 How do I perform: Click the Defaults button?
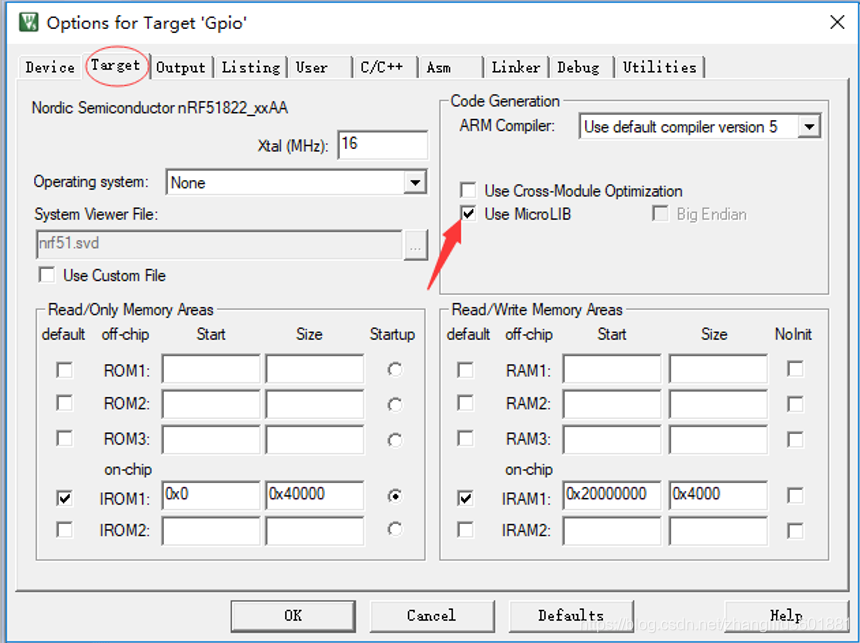(x=571, y=616)
